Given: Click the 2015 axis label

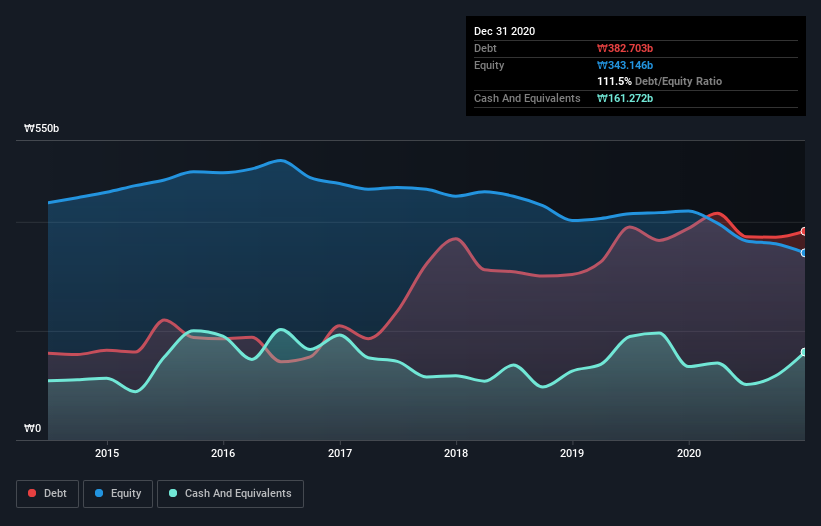Looking at the screenshot, I should (x=107, y=453).
